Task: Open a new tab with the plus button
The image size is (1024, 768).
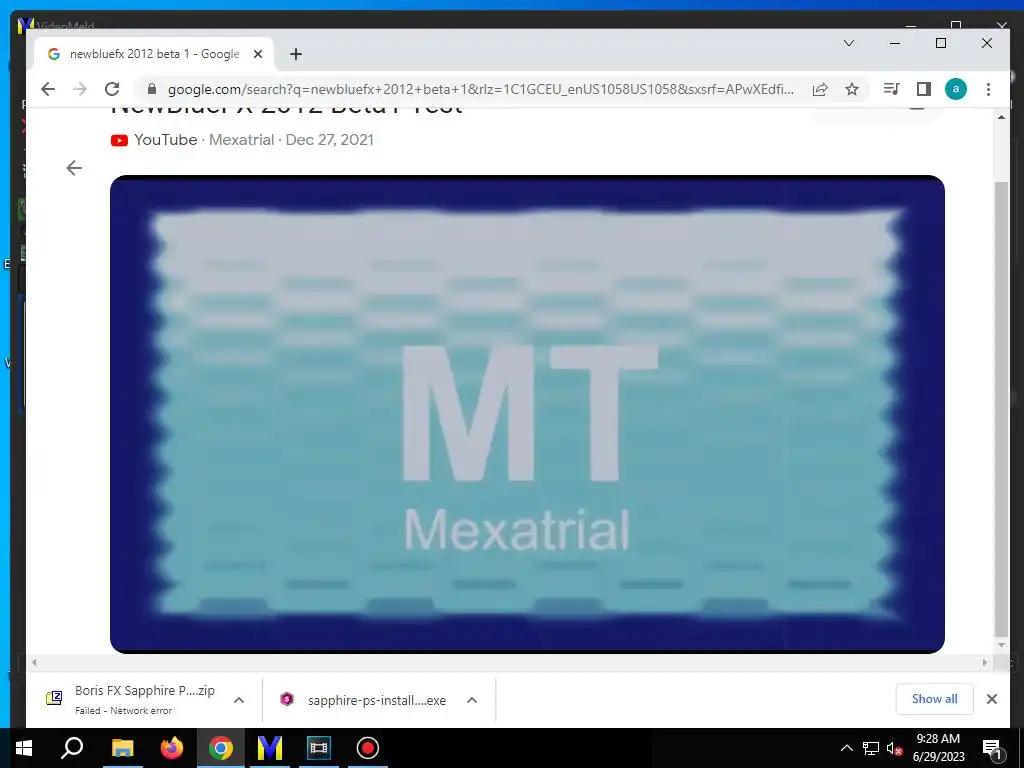Action: 296,54
